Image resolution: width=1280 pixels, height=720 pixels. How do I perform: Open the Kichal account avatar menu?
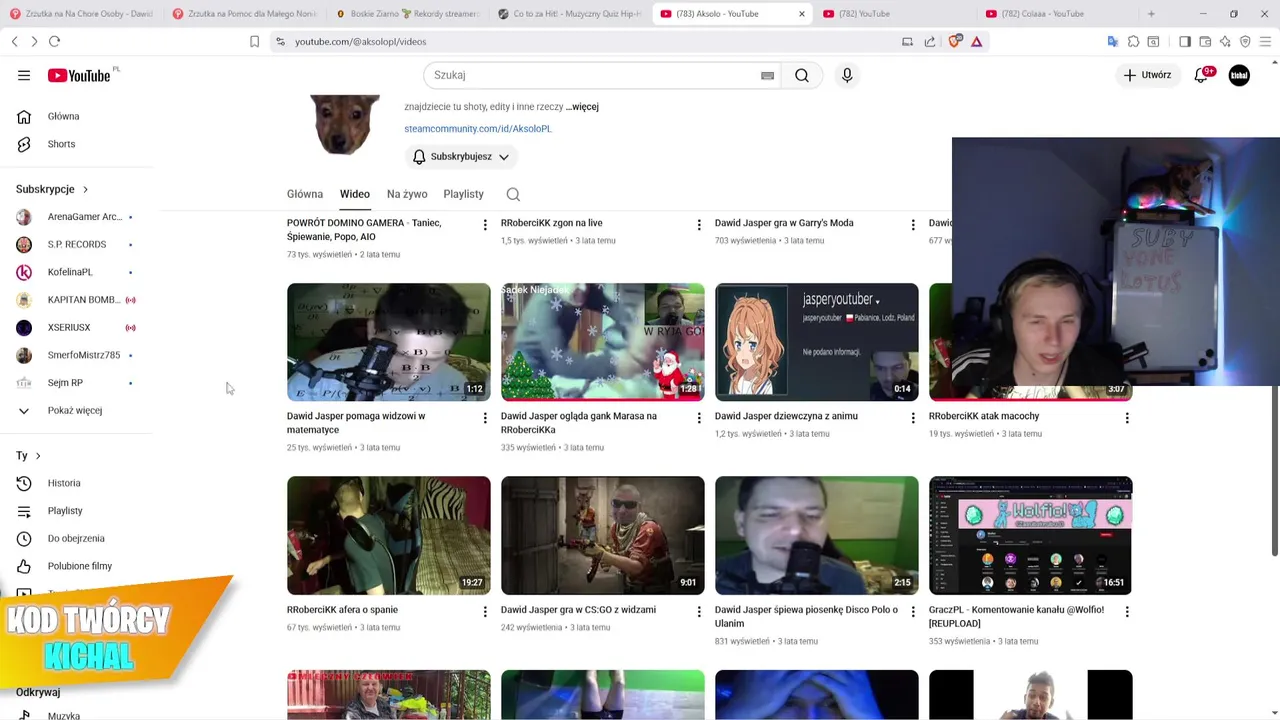pyautogui.click(x=1239, y=75)
